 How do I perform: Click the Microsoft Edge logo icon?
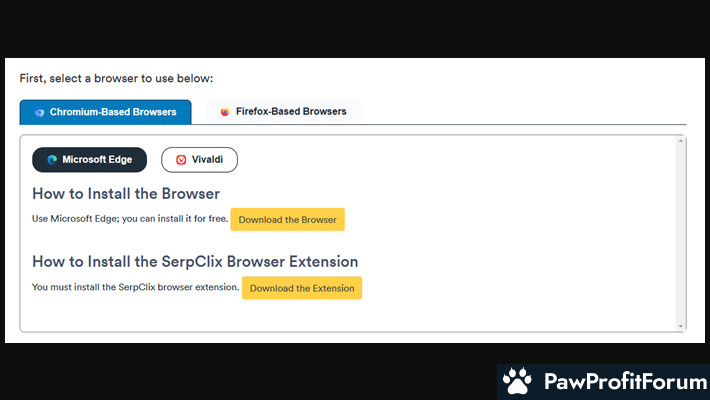[51, 159]
